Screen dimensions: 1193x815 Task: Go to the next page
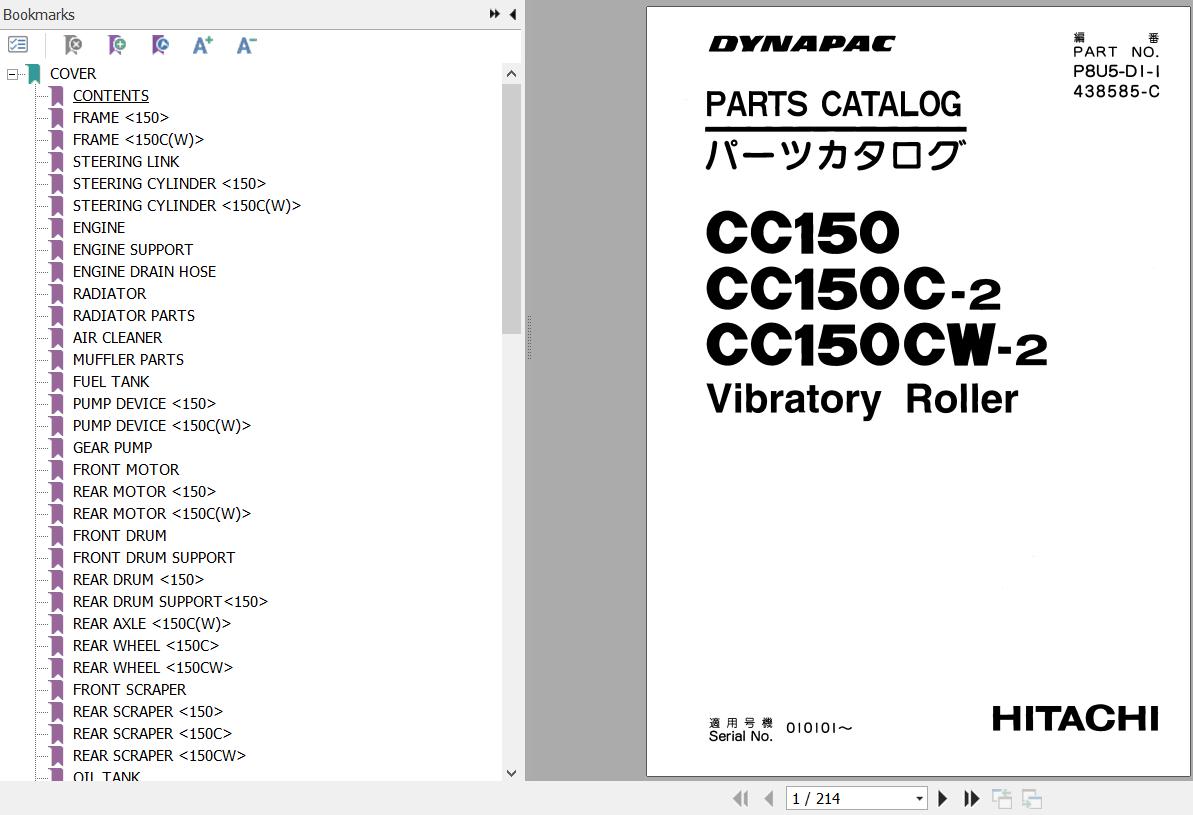(x=942, y=798)
